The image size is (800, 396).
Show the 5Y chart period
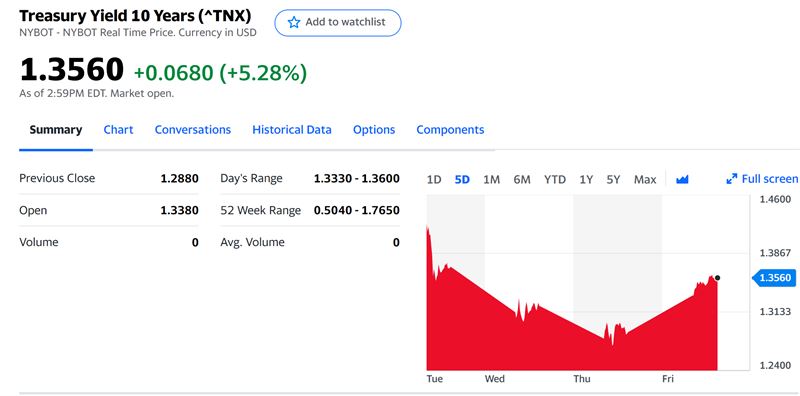(x=613, y=180)
